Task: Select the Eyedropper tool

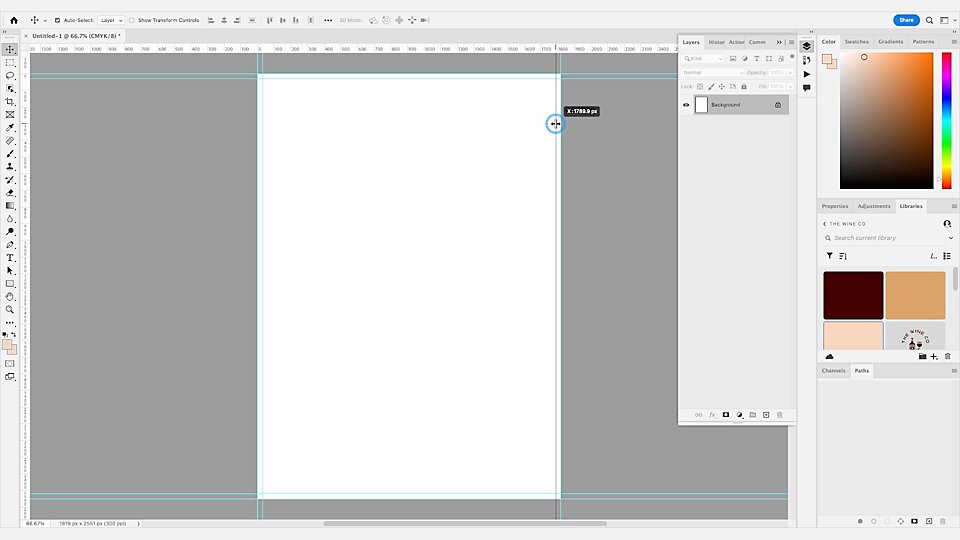Action: pyautogui.click(x=10, y=127)
